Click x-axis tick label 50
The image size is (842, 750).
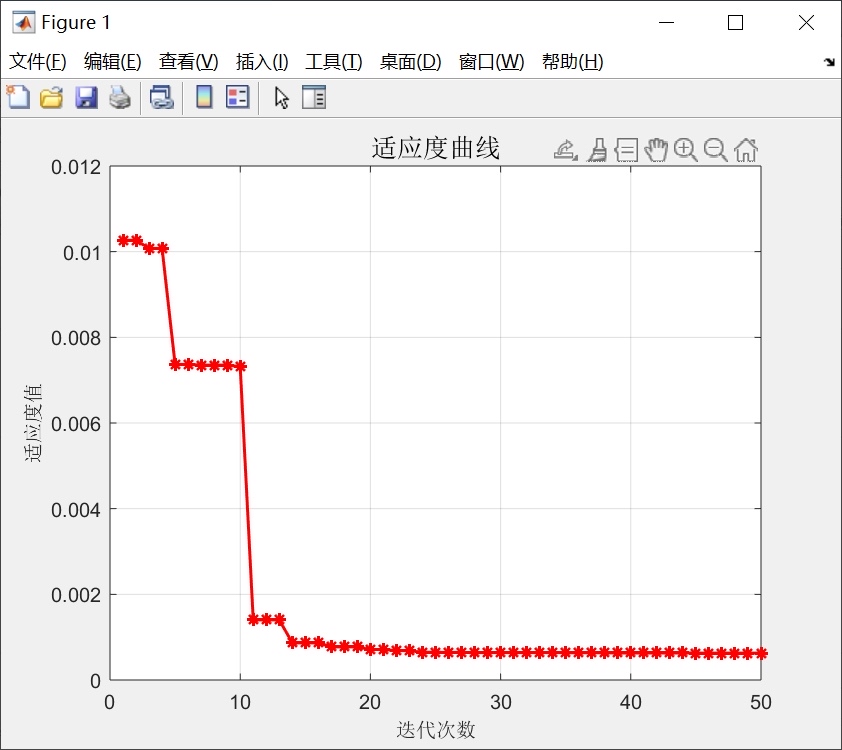click(761, 702)
